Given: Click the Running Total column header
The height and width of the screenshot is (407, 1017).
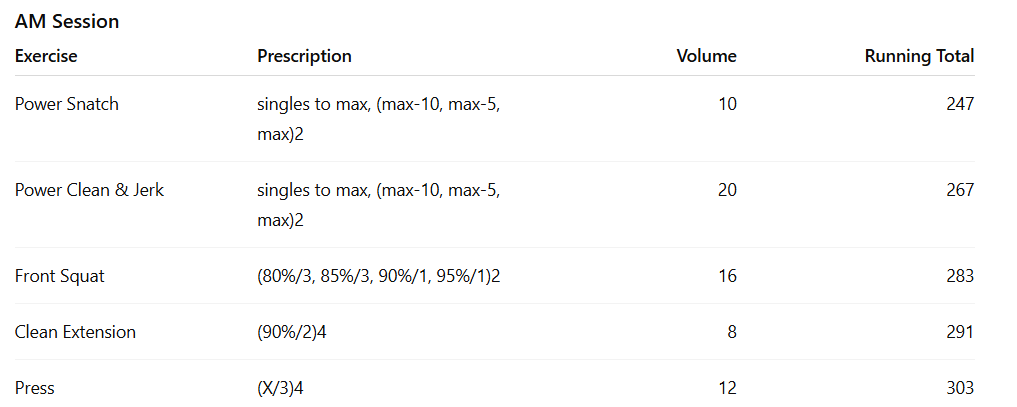Looking at the screenshot, I should click(x=919, y=56).
